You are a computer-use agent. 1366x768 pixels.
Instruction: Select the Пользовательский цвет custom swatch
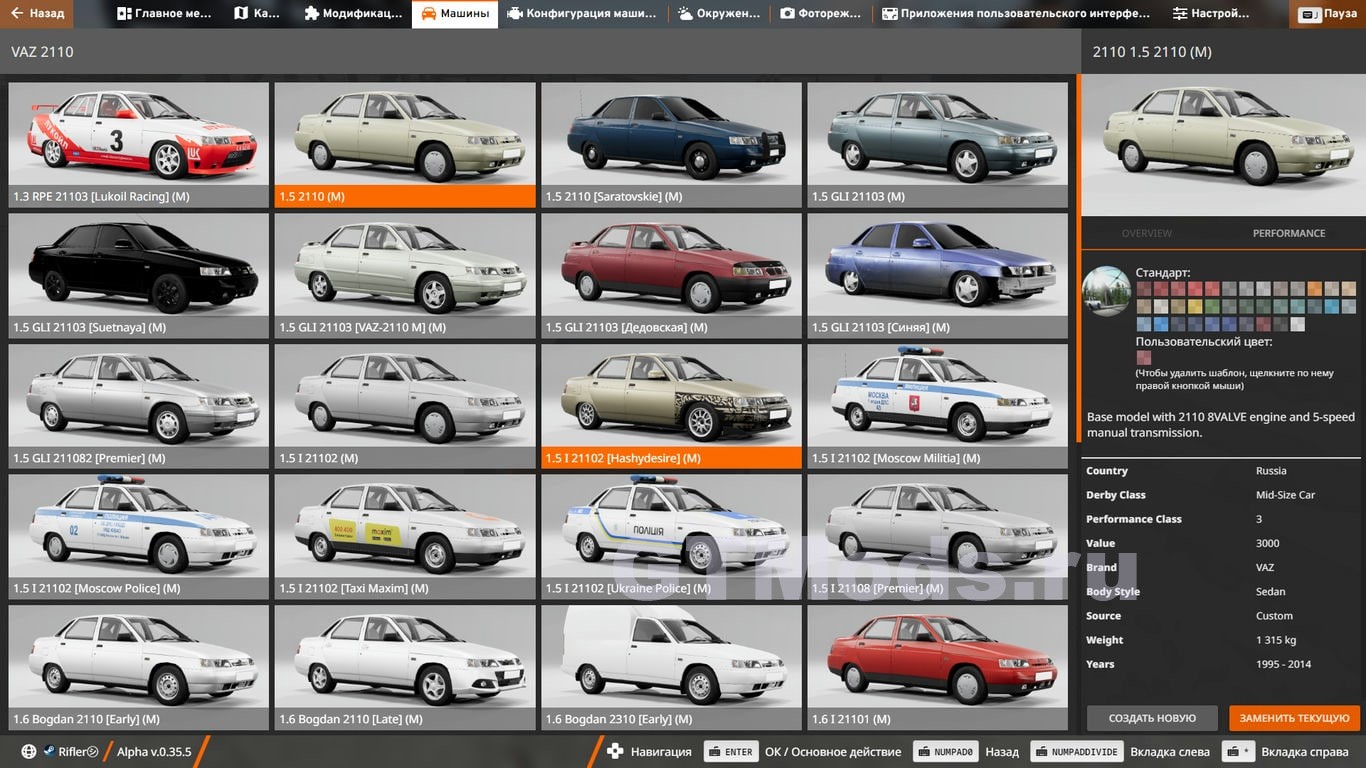coord(1144,358)
